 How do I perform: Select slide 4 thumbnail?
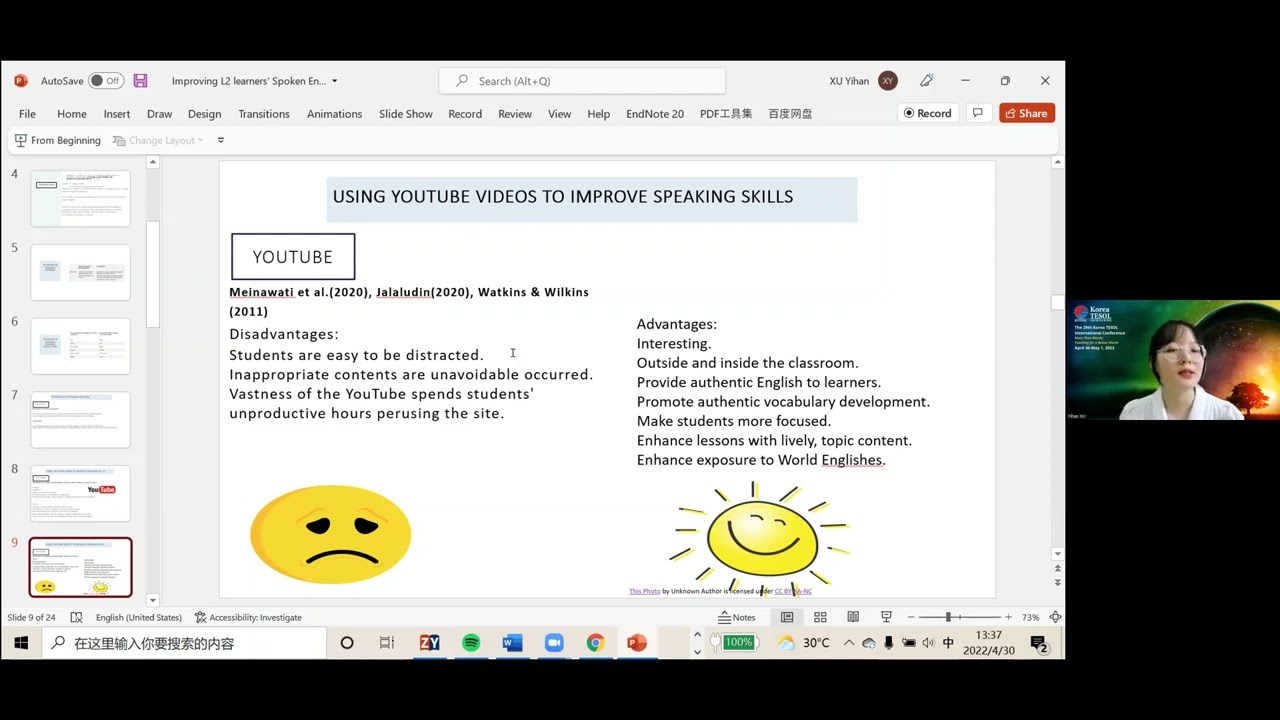(81, 198)
